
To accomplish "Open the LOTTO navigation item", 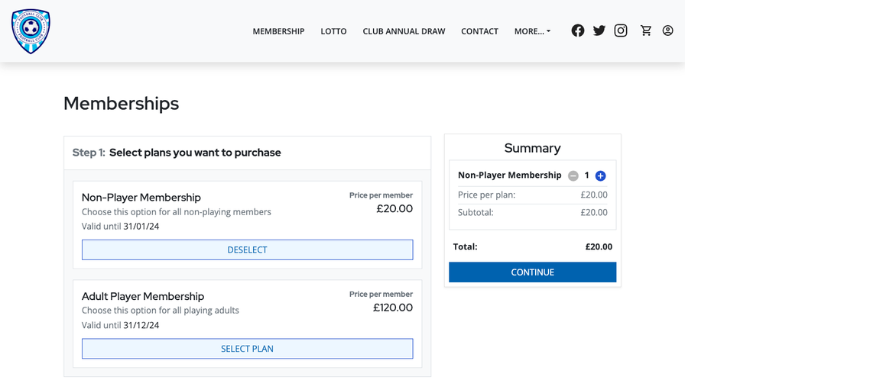I will click(333, 32).
